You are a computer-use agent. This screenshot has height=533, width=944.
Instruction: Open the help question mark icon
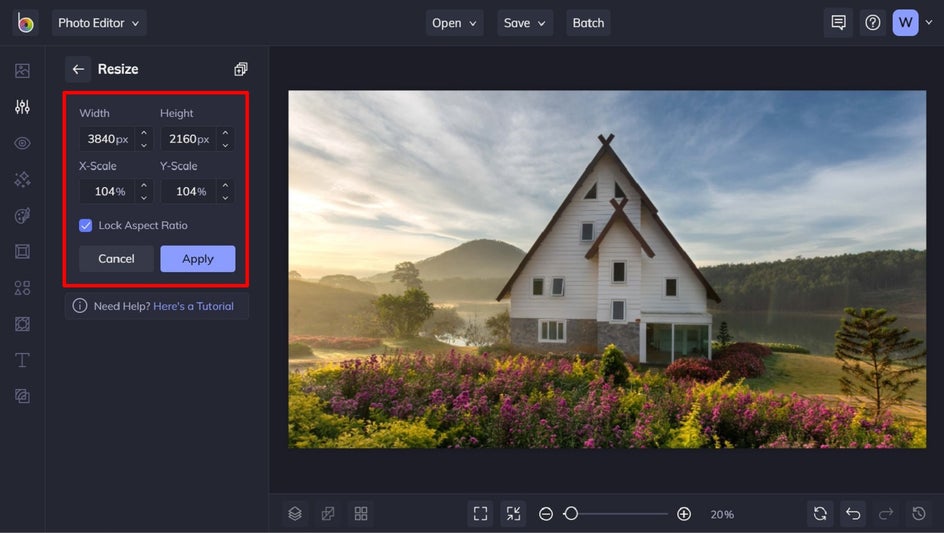[x=872, y=23]
